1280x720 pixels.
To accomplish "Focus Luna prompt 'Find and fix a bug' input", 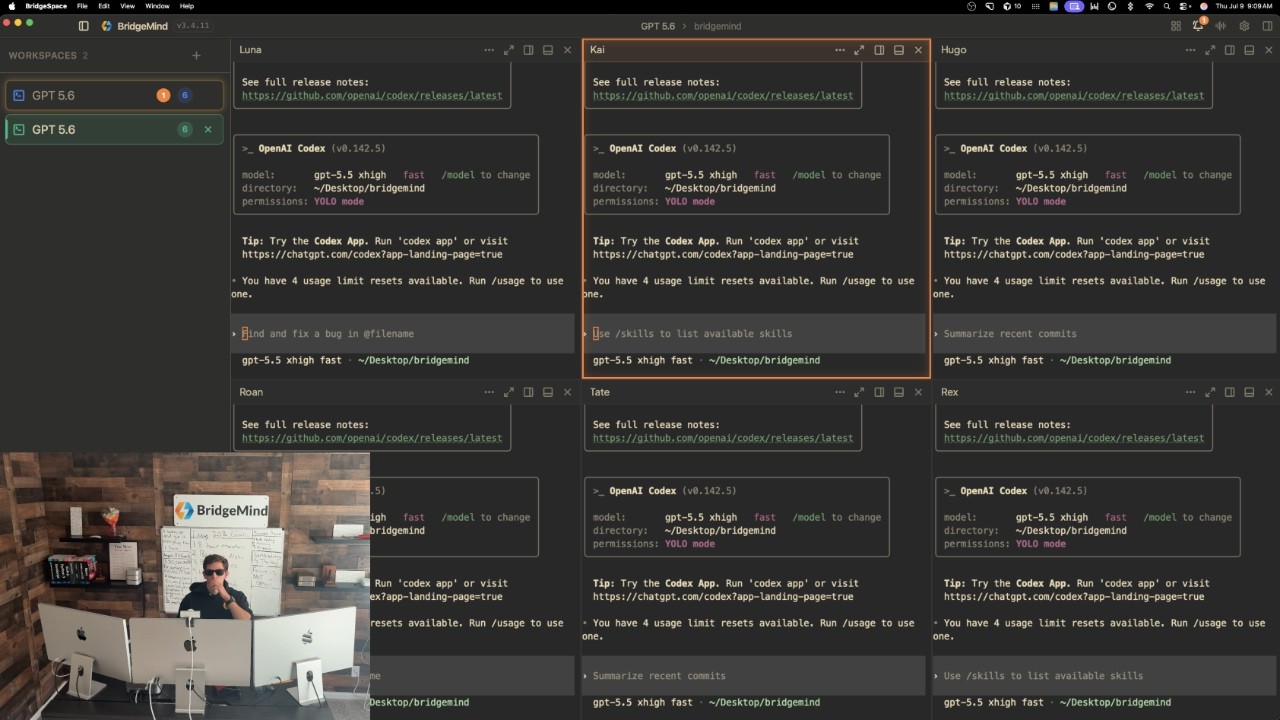I will tap(403, 334).
